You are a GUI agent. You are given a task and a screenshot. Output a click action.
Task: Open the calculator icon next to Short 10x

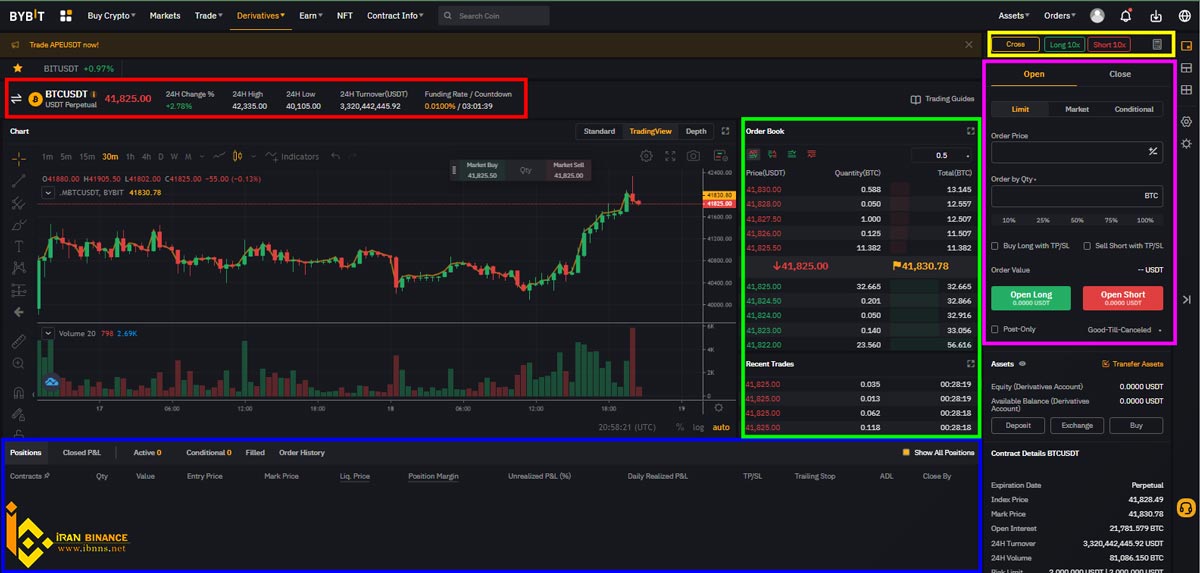[x=1157, y=44]
